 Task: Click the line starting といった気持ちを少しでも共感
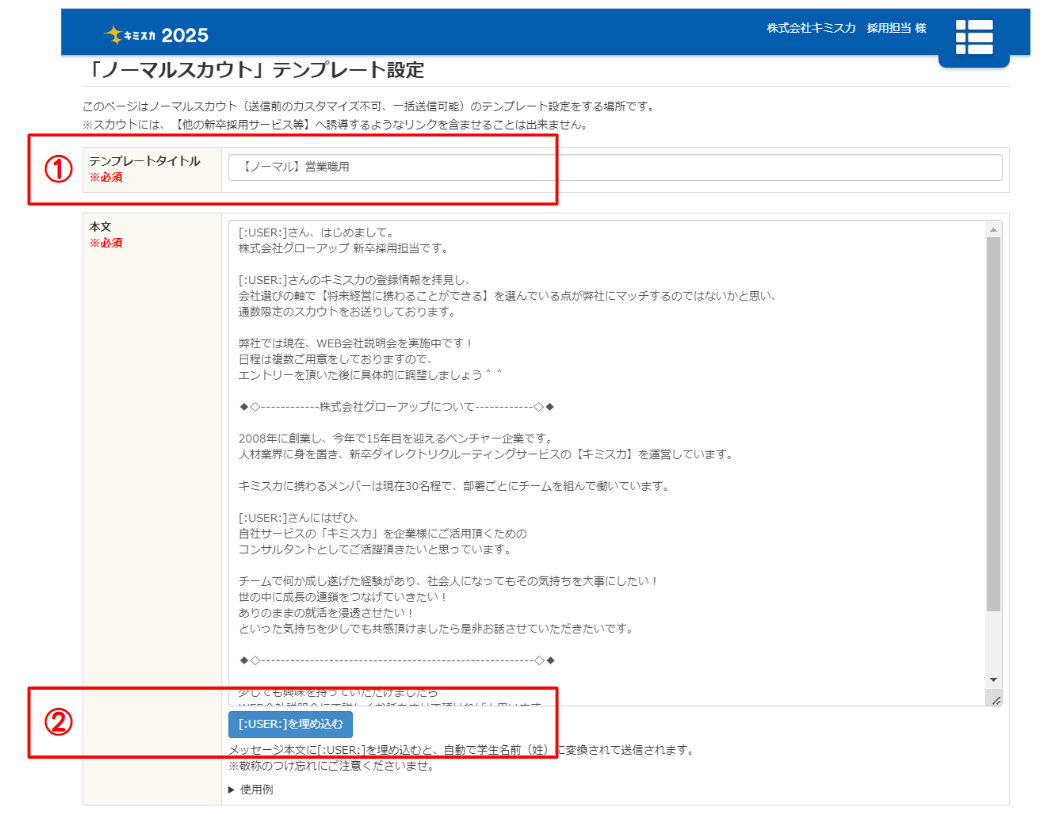coord(436,629)
